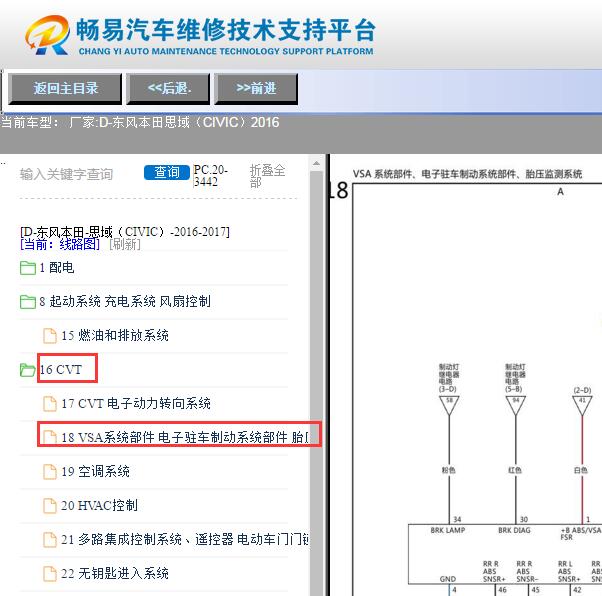The height and width of the screenshot is (596, 602).
Task: Click the 当前车型 厂家:D-东风本田思域 2016 bar text
Action: click(x=141, y=123)
